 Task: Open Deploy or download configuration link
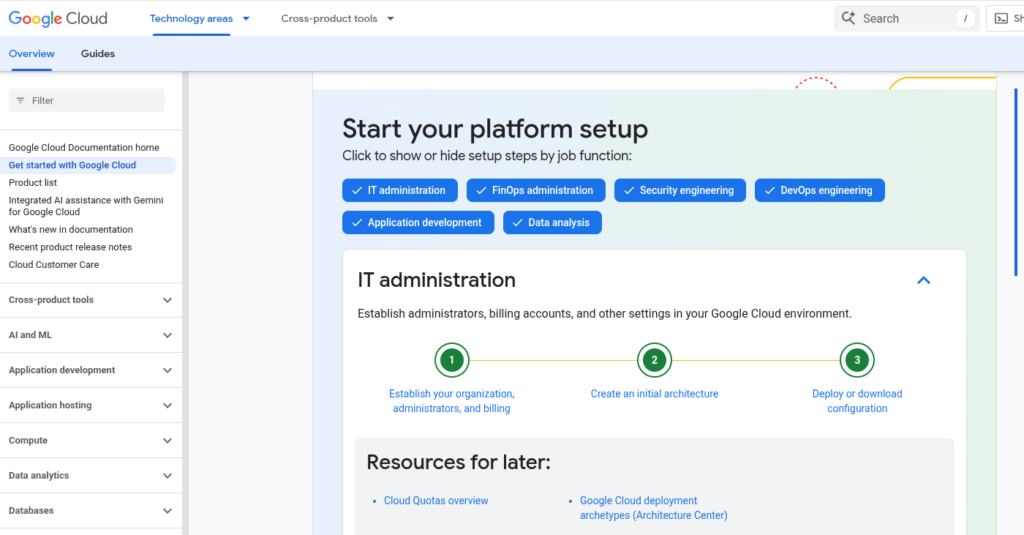857,401
